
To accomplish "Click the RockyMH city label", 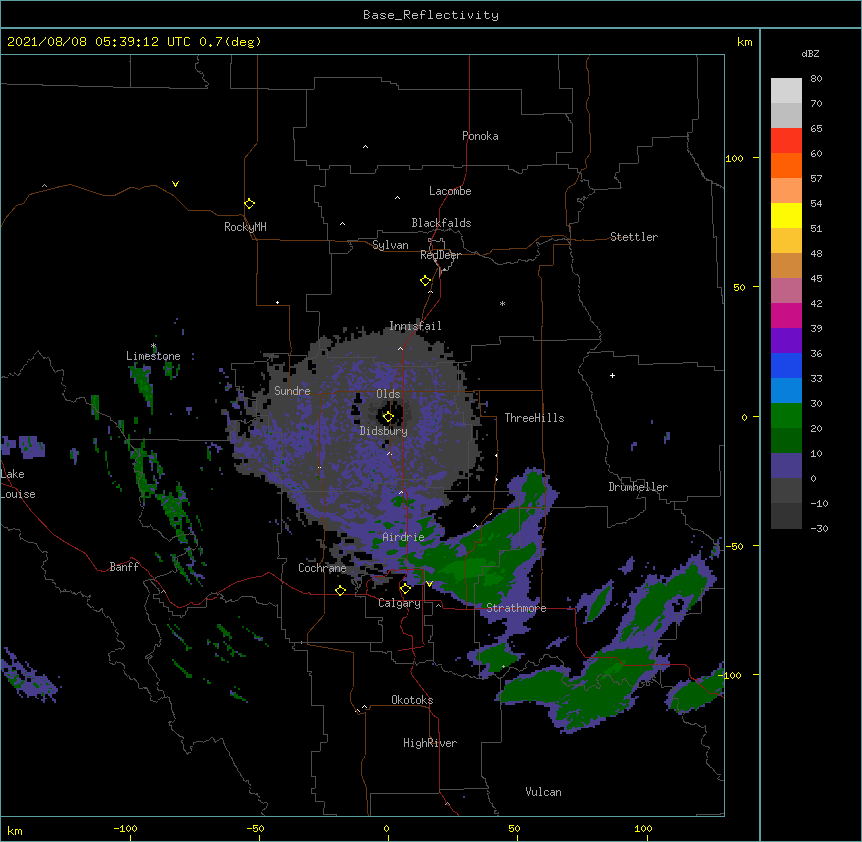I will 245,227.
